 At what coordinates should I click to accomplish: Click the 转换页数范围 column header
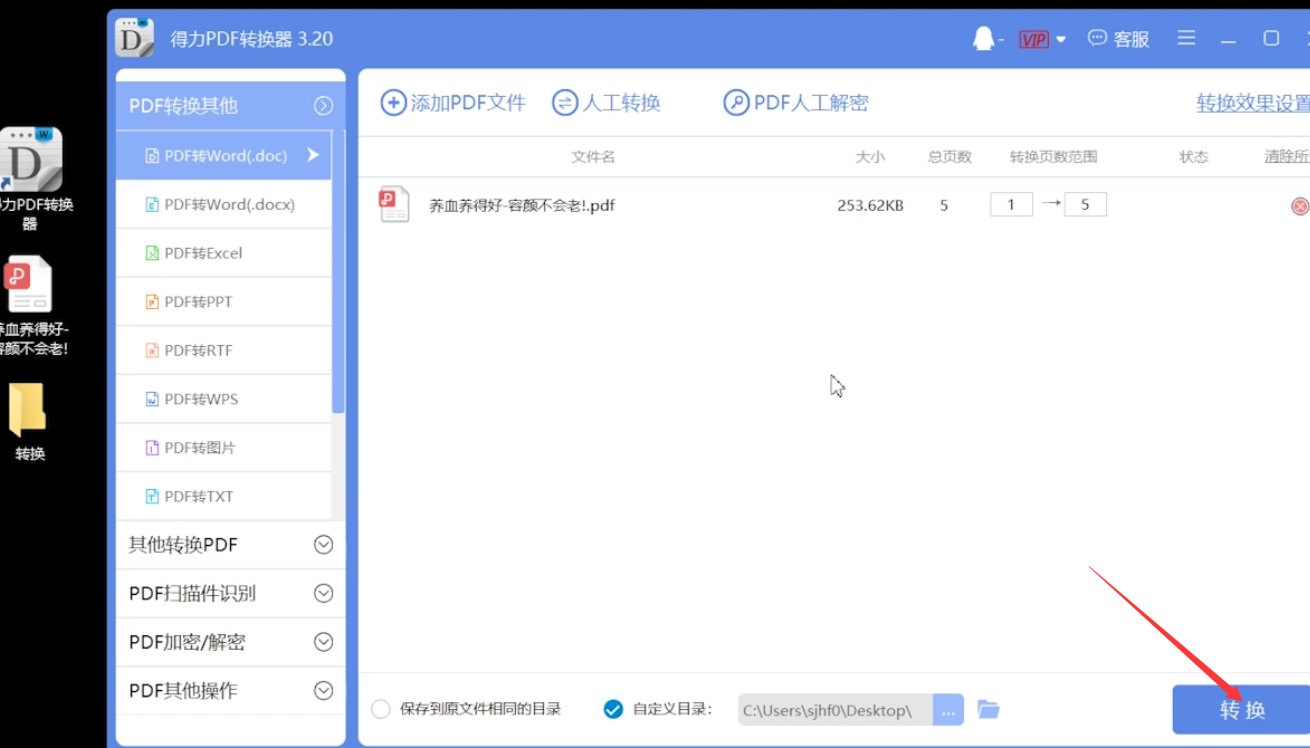click(x=1053, y=157)
